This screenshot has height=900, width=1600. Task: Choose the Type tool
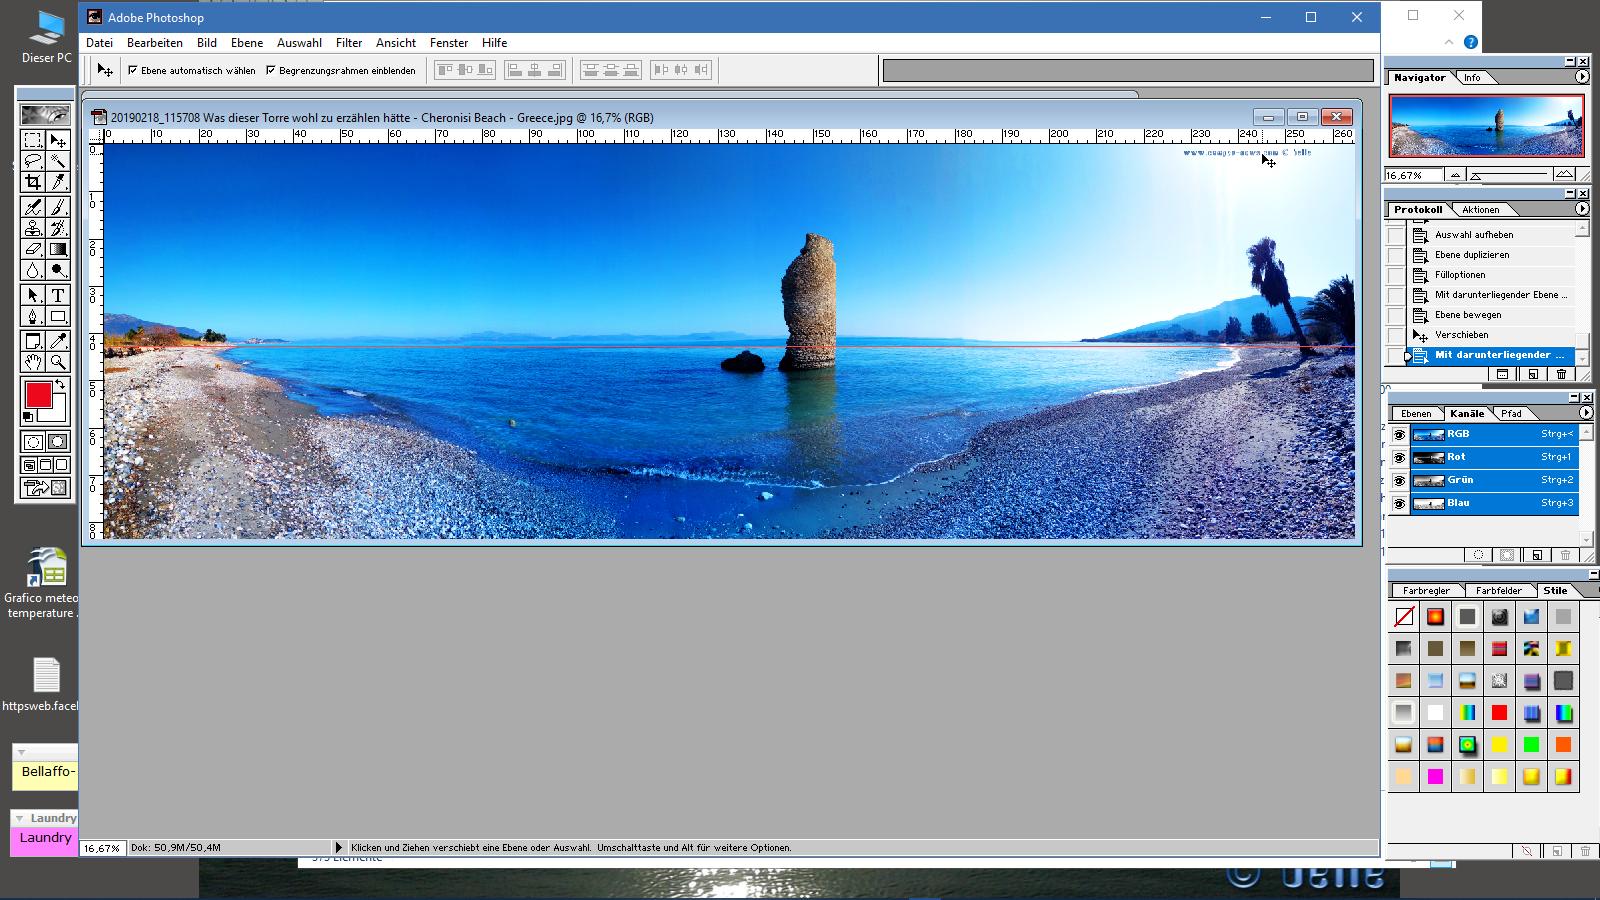click(x=58, y=295)
